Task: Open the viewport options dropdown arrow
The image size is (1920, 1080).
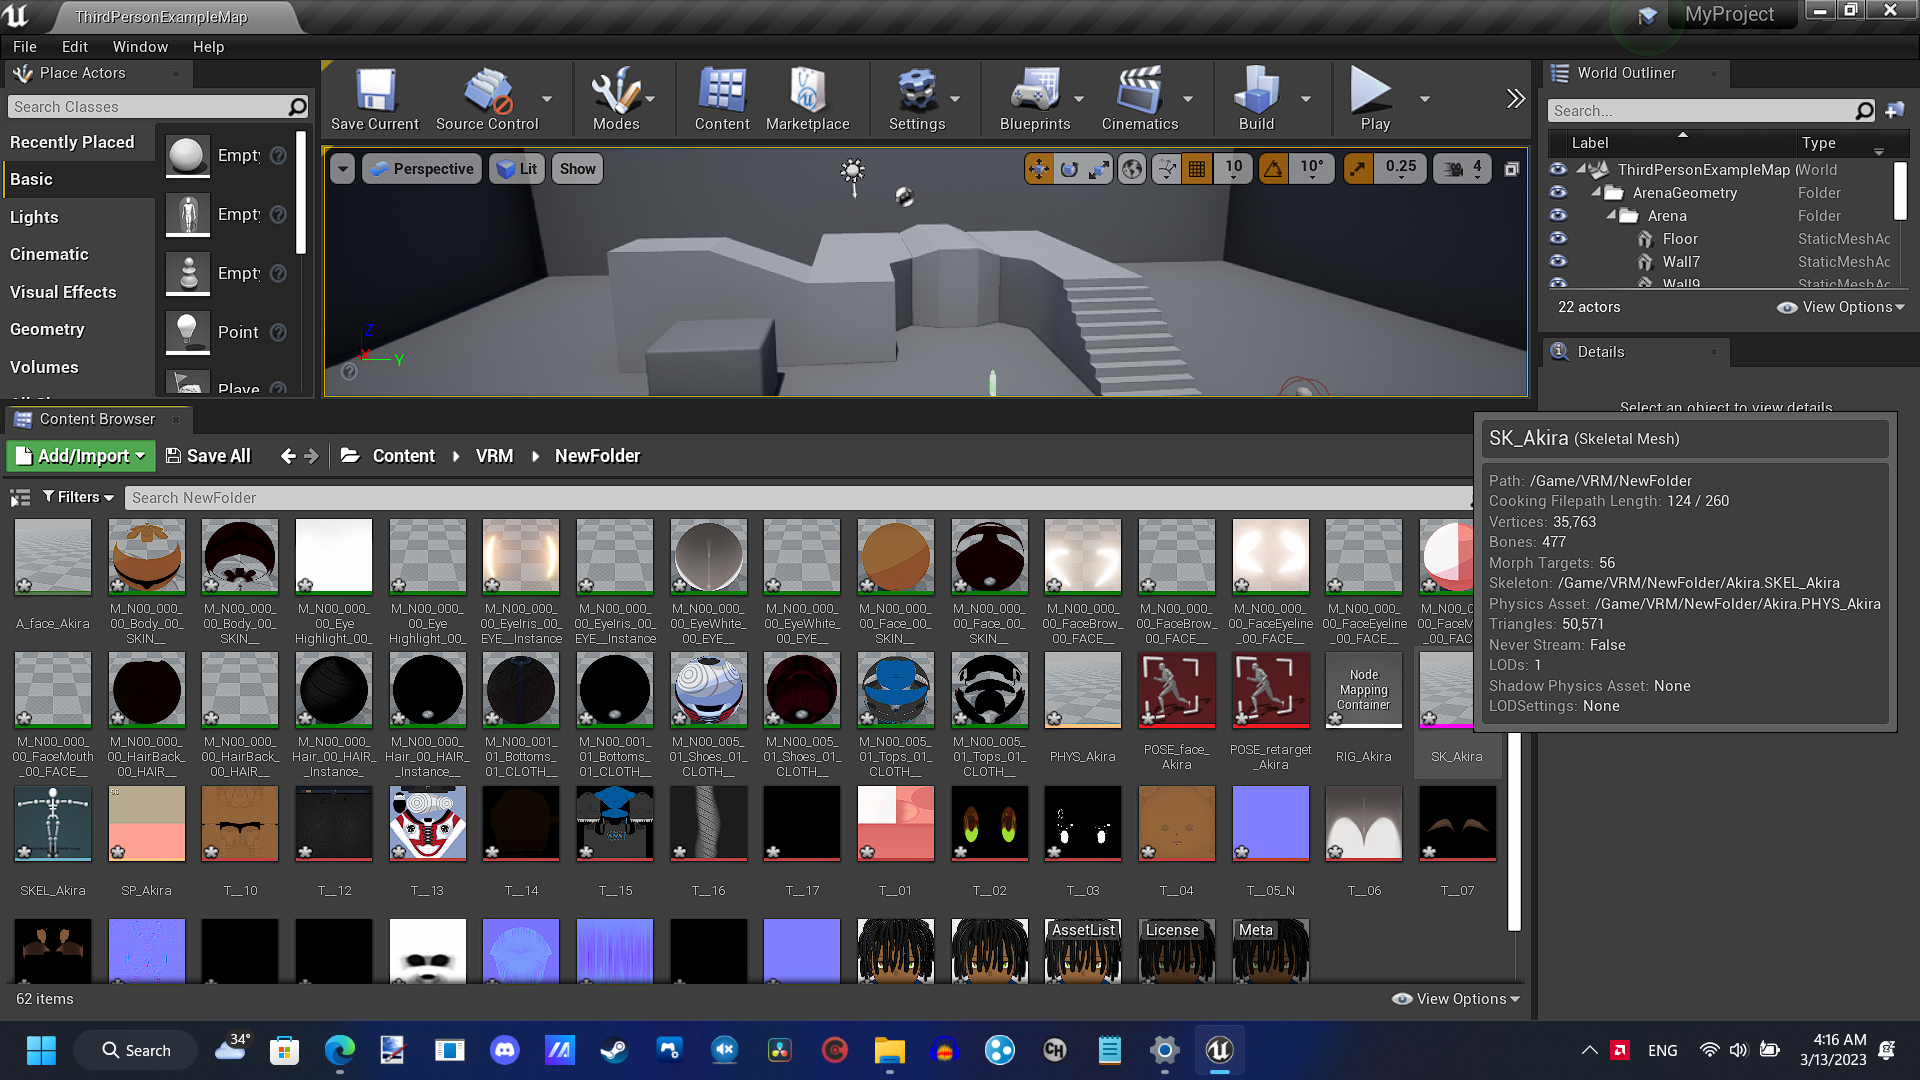Action: tap(343, 169)
